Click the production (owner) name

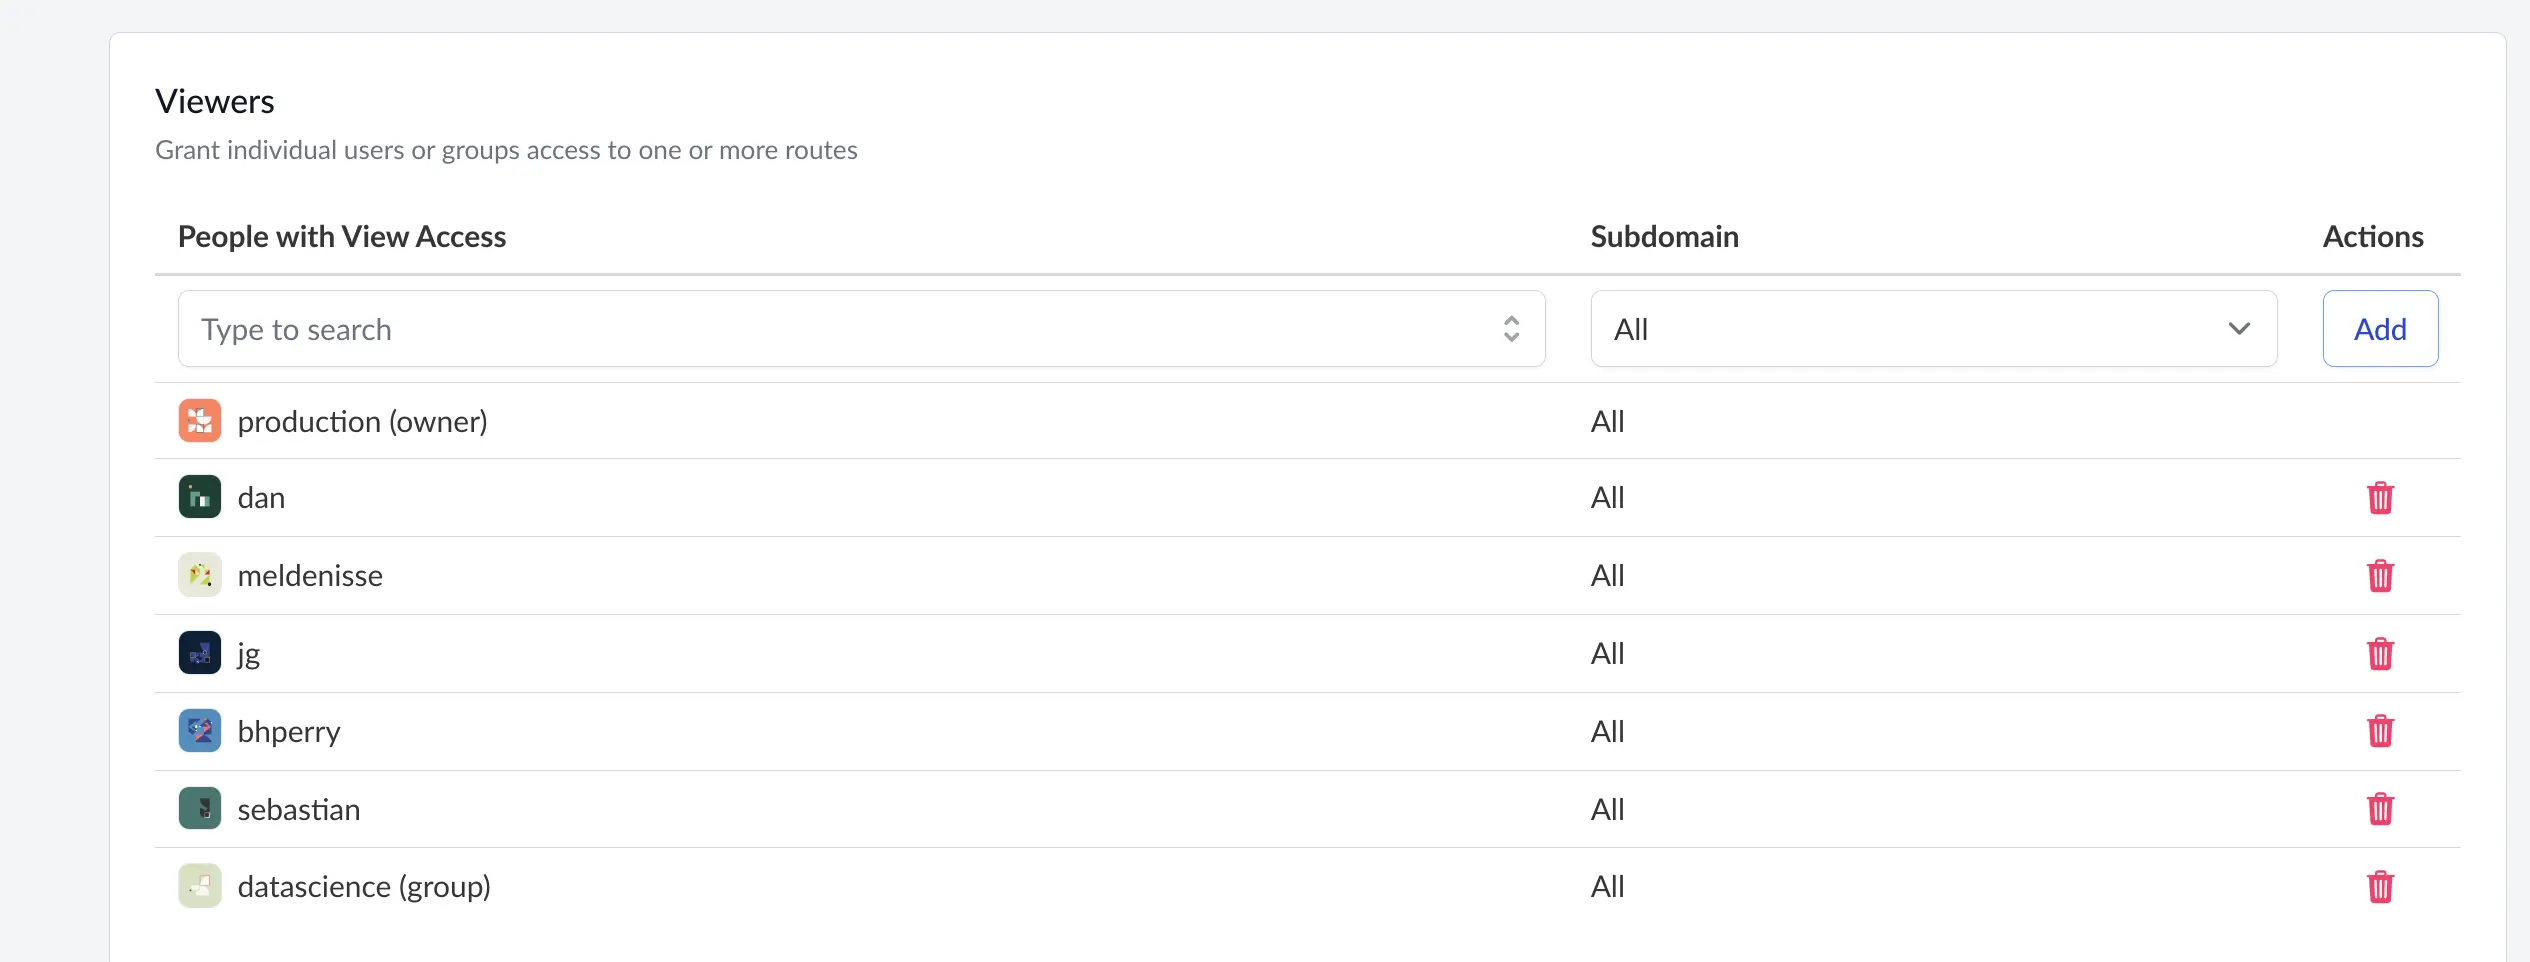(362, 422)
